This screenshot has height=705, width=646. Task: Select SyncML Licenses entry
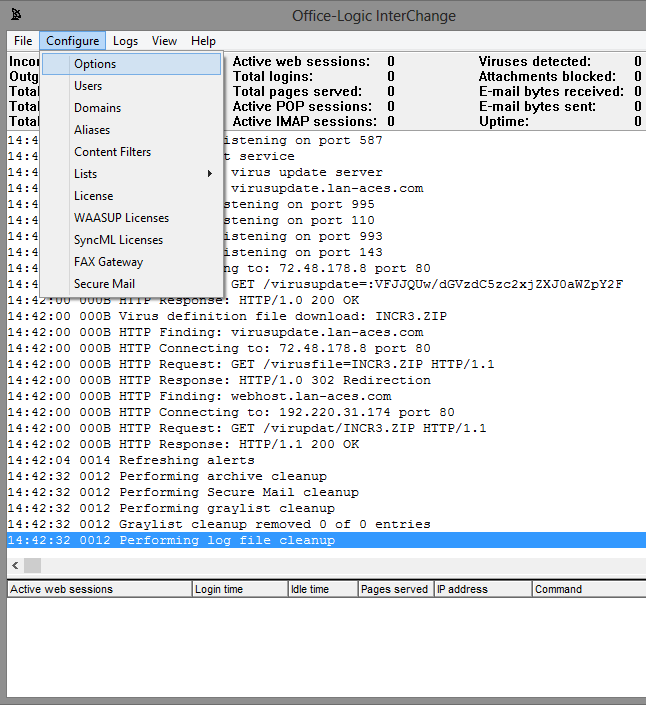(x=132, y=240)
